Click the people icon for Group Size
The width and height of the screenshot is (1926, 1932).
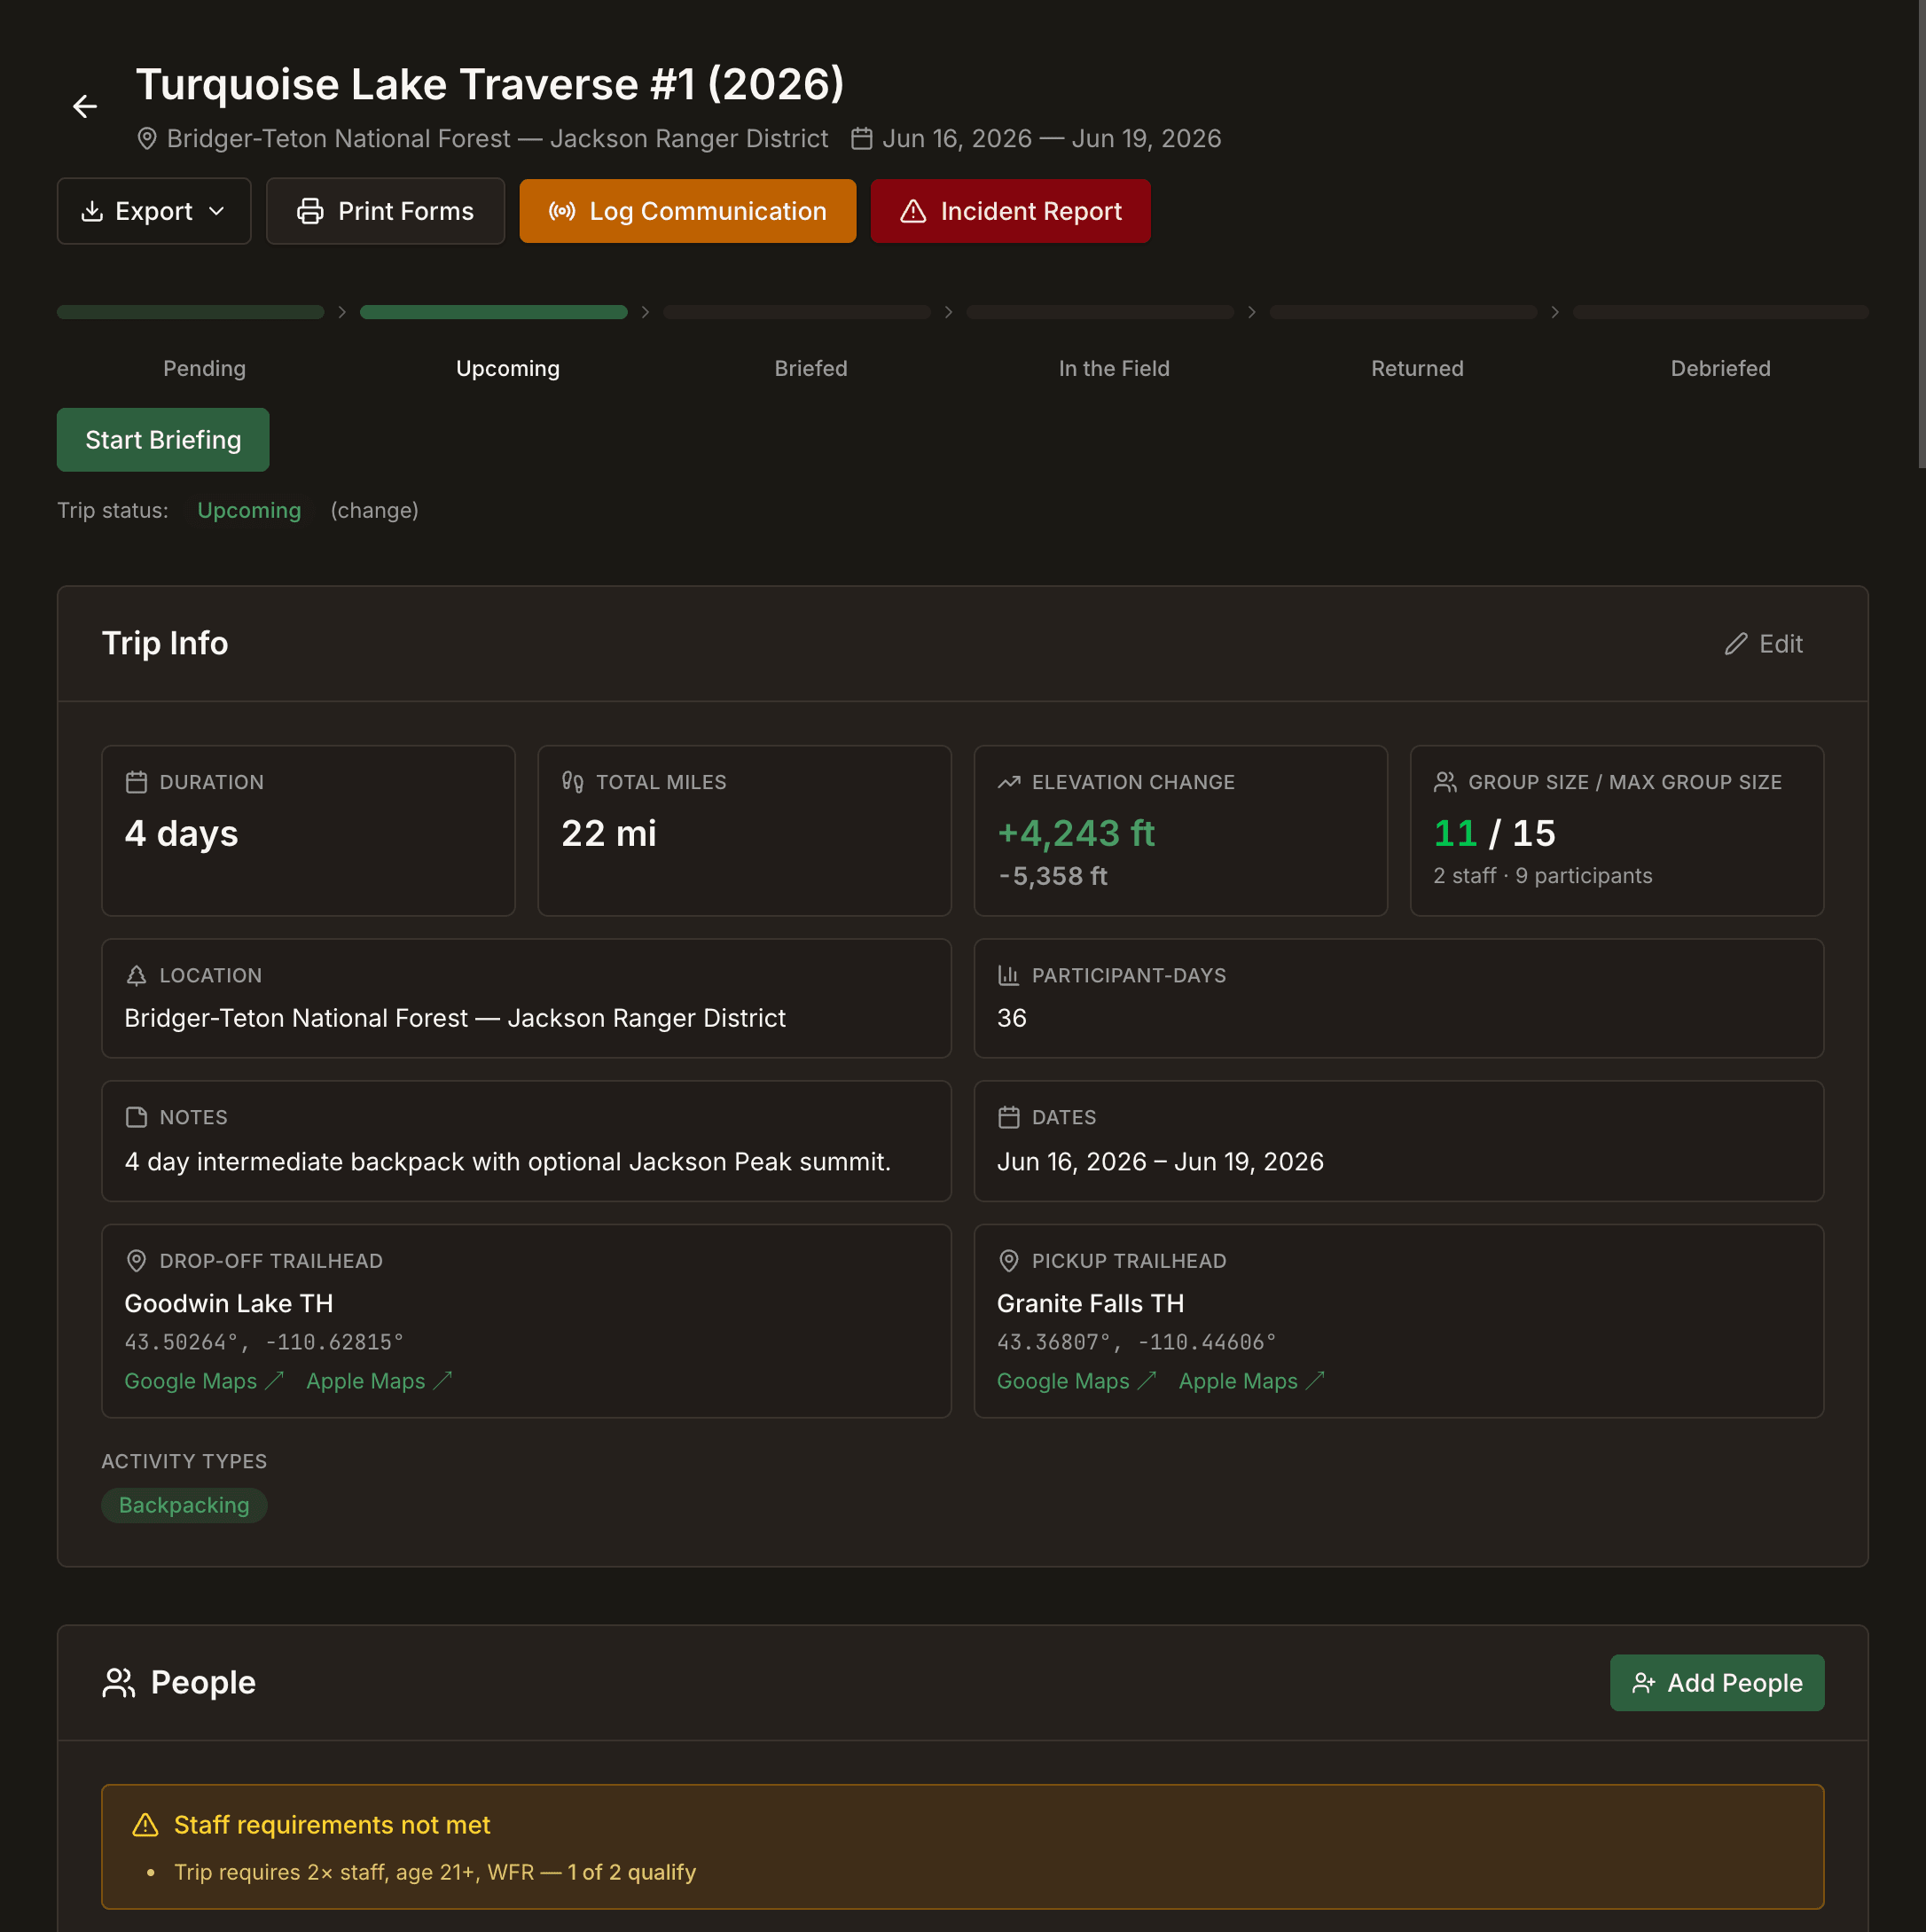click(1445, 782)
